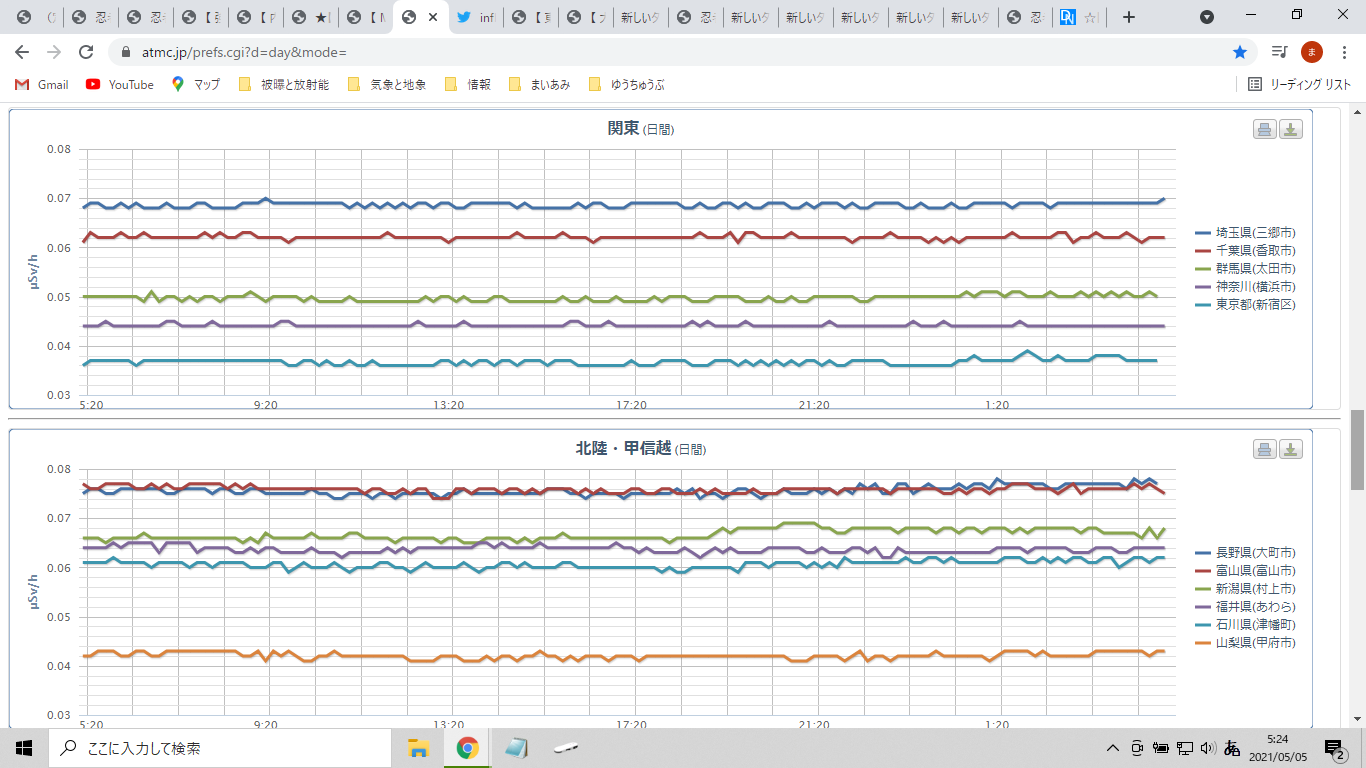Image resolution: width=1366 pixels, height=768 pixels.
Task: Toggle the 石川県(津幡町) series
Action: click(x=1245, y=625)
